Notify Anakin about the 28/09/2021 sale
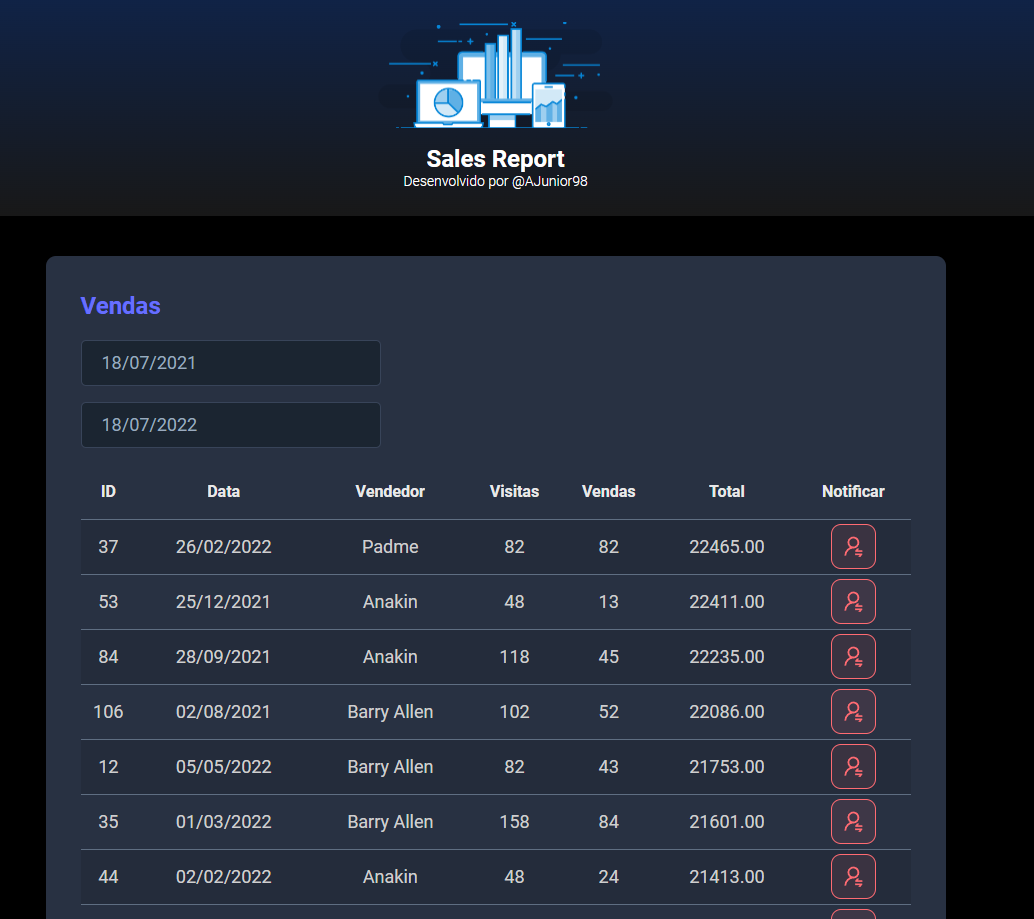The height and width of the screenshot is (919, 1034). [x=853, y=656]
